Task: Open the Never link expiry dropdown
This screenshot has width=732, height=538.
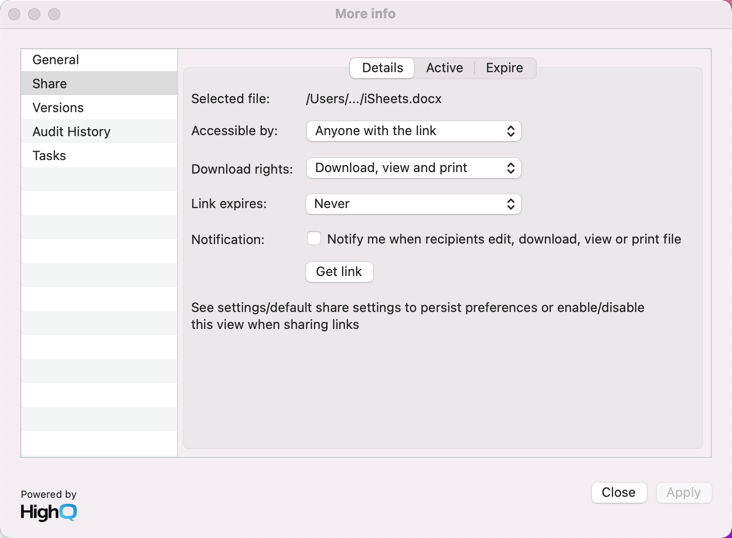Action: (x=414, y=204)
